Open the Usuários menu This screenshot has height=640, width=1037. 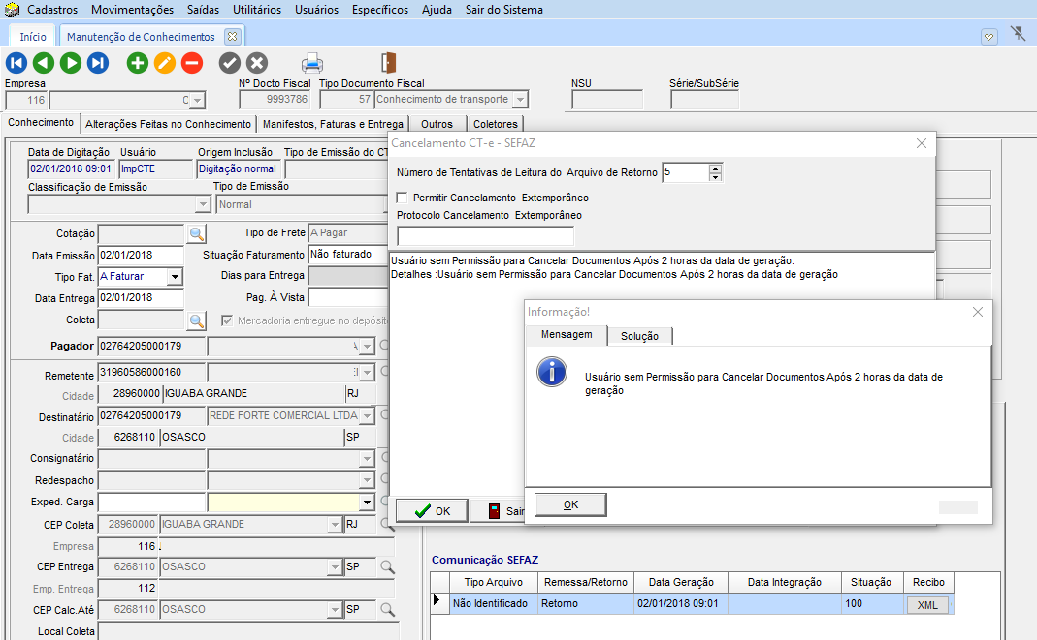(x=317, y=10)
